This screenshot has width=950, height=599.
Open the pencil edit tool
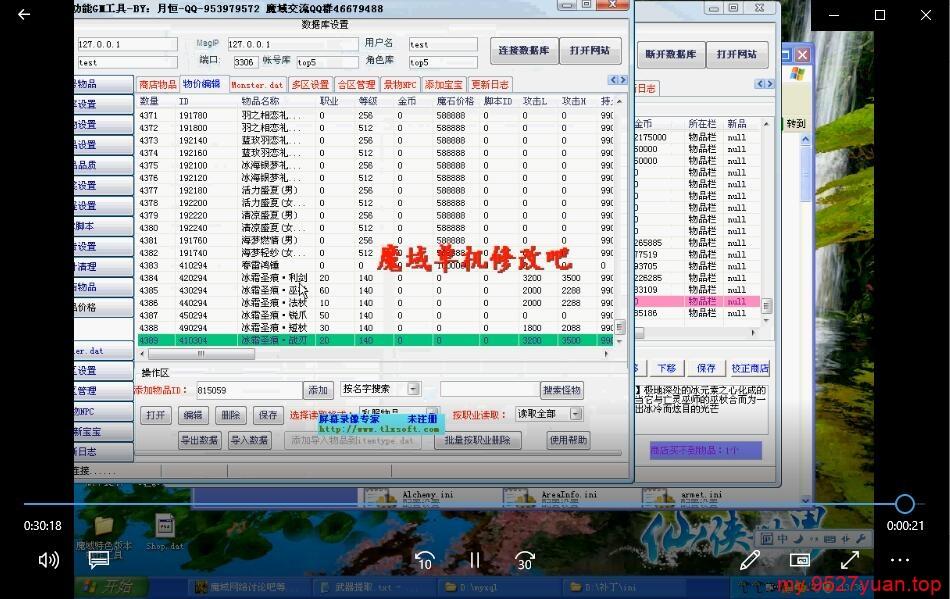click(x=750, y=560)
